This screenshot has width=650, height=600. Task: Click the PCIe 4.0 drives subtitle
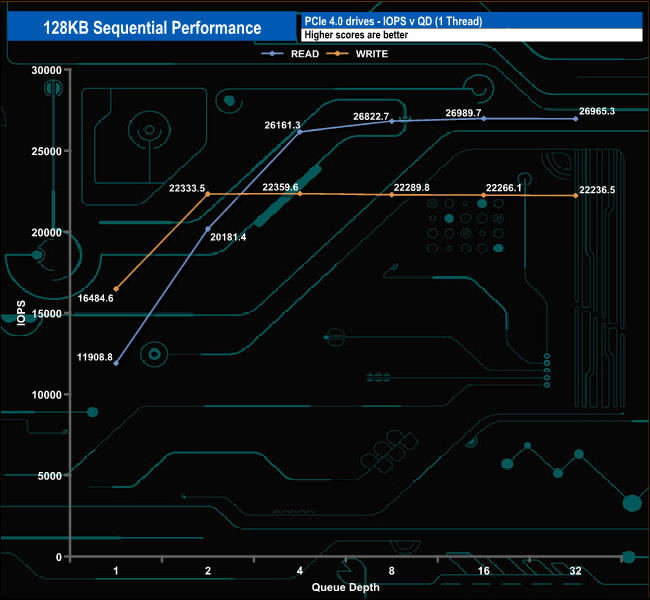pos(393,21)
